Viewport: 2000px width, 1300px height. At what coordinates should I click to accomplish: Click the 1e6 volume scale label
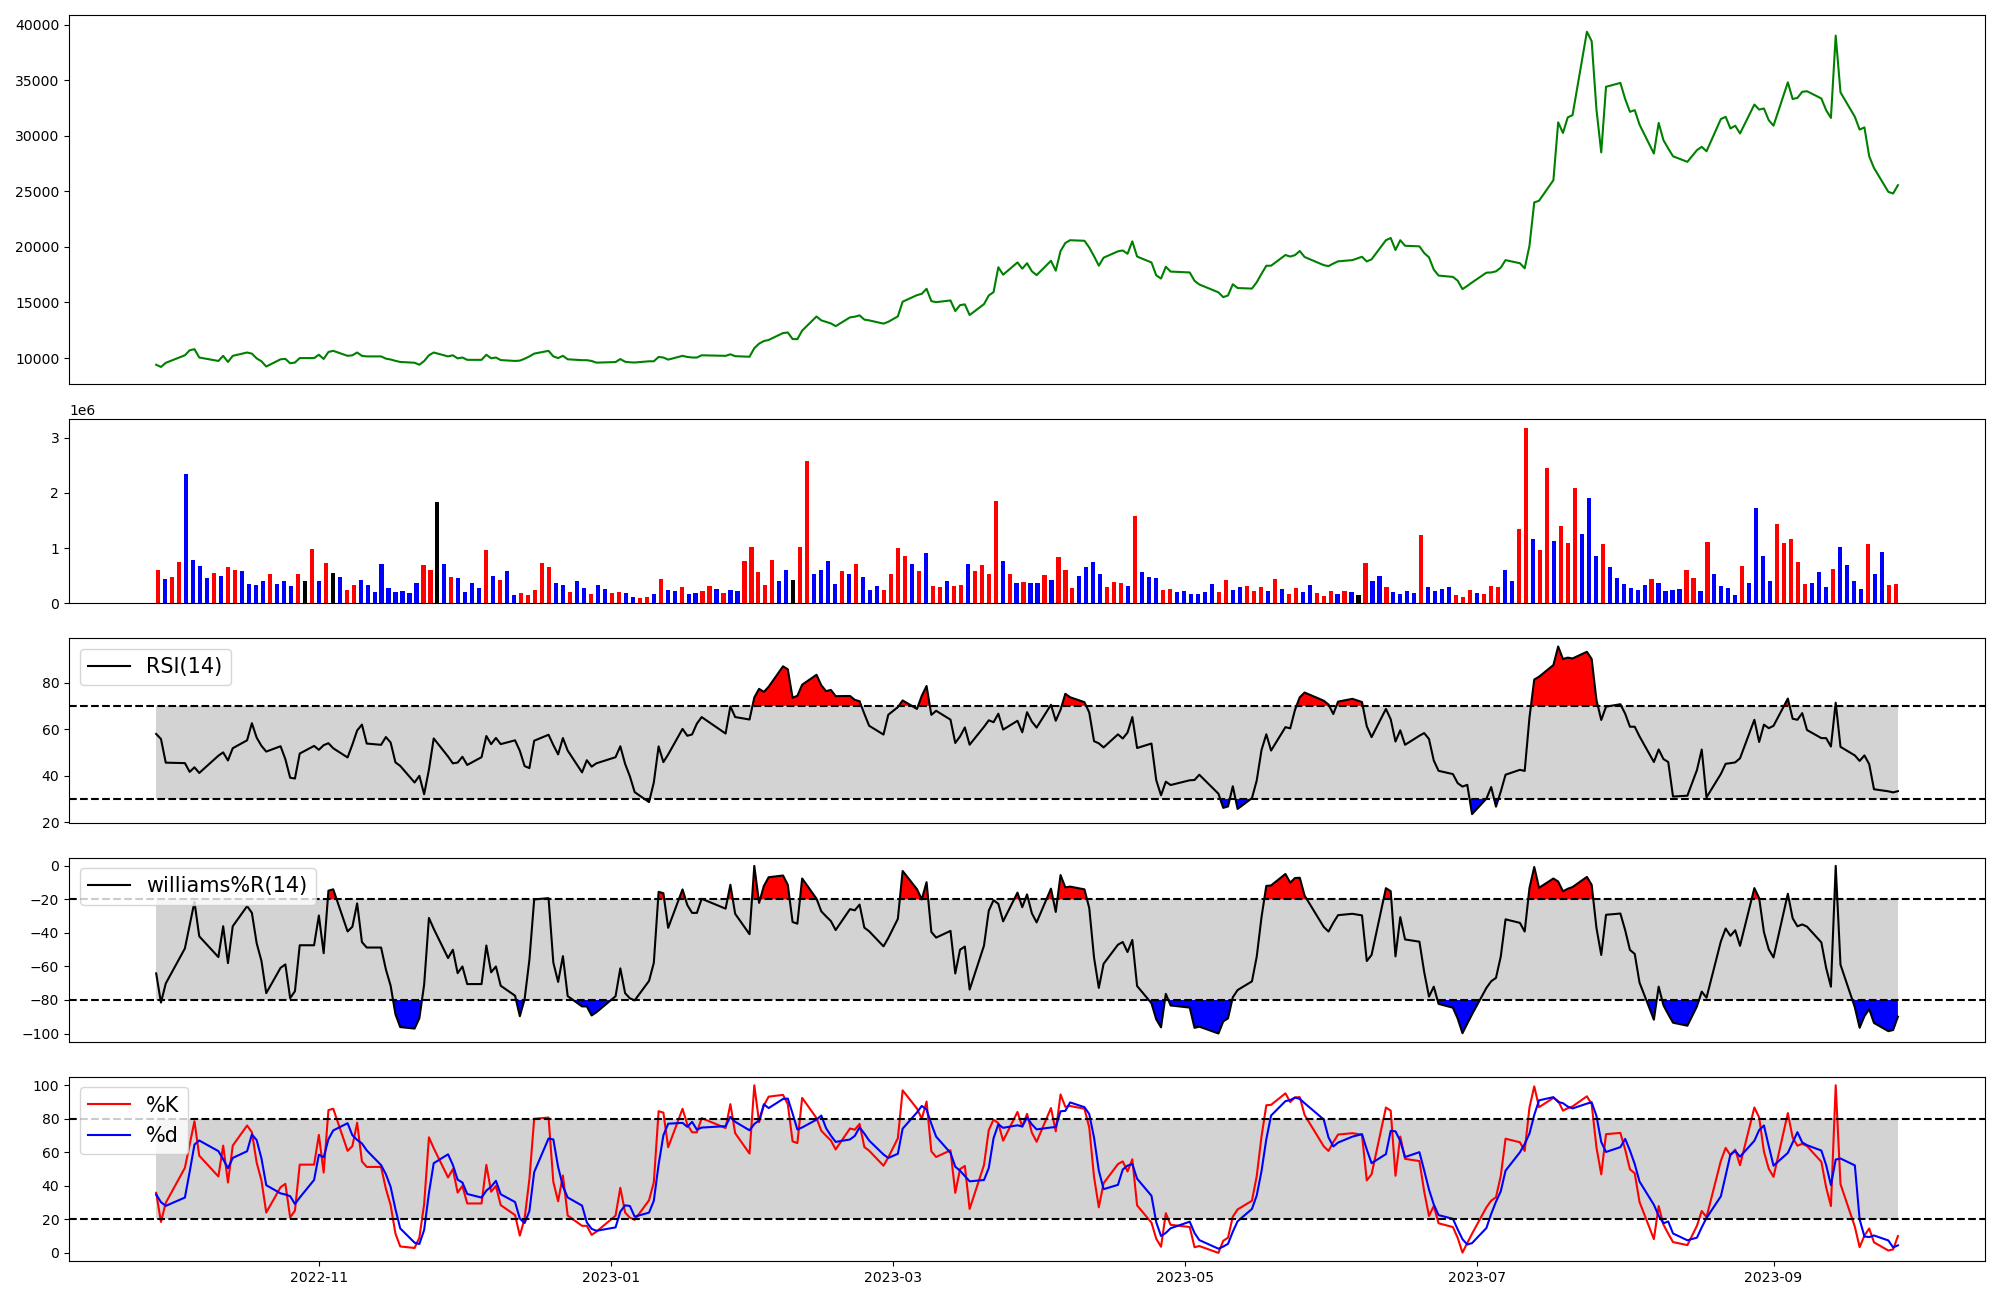coord(82,411)
